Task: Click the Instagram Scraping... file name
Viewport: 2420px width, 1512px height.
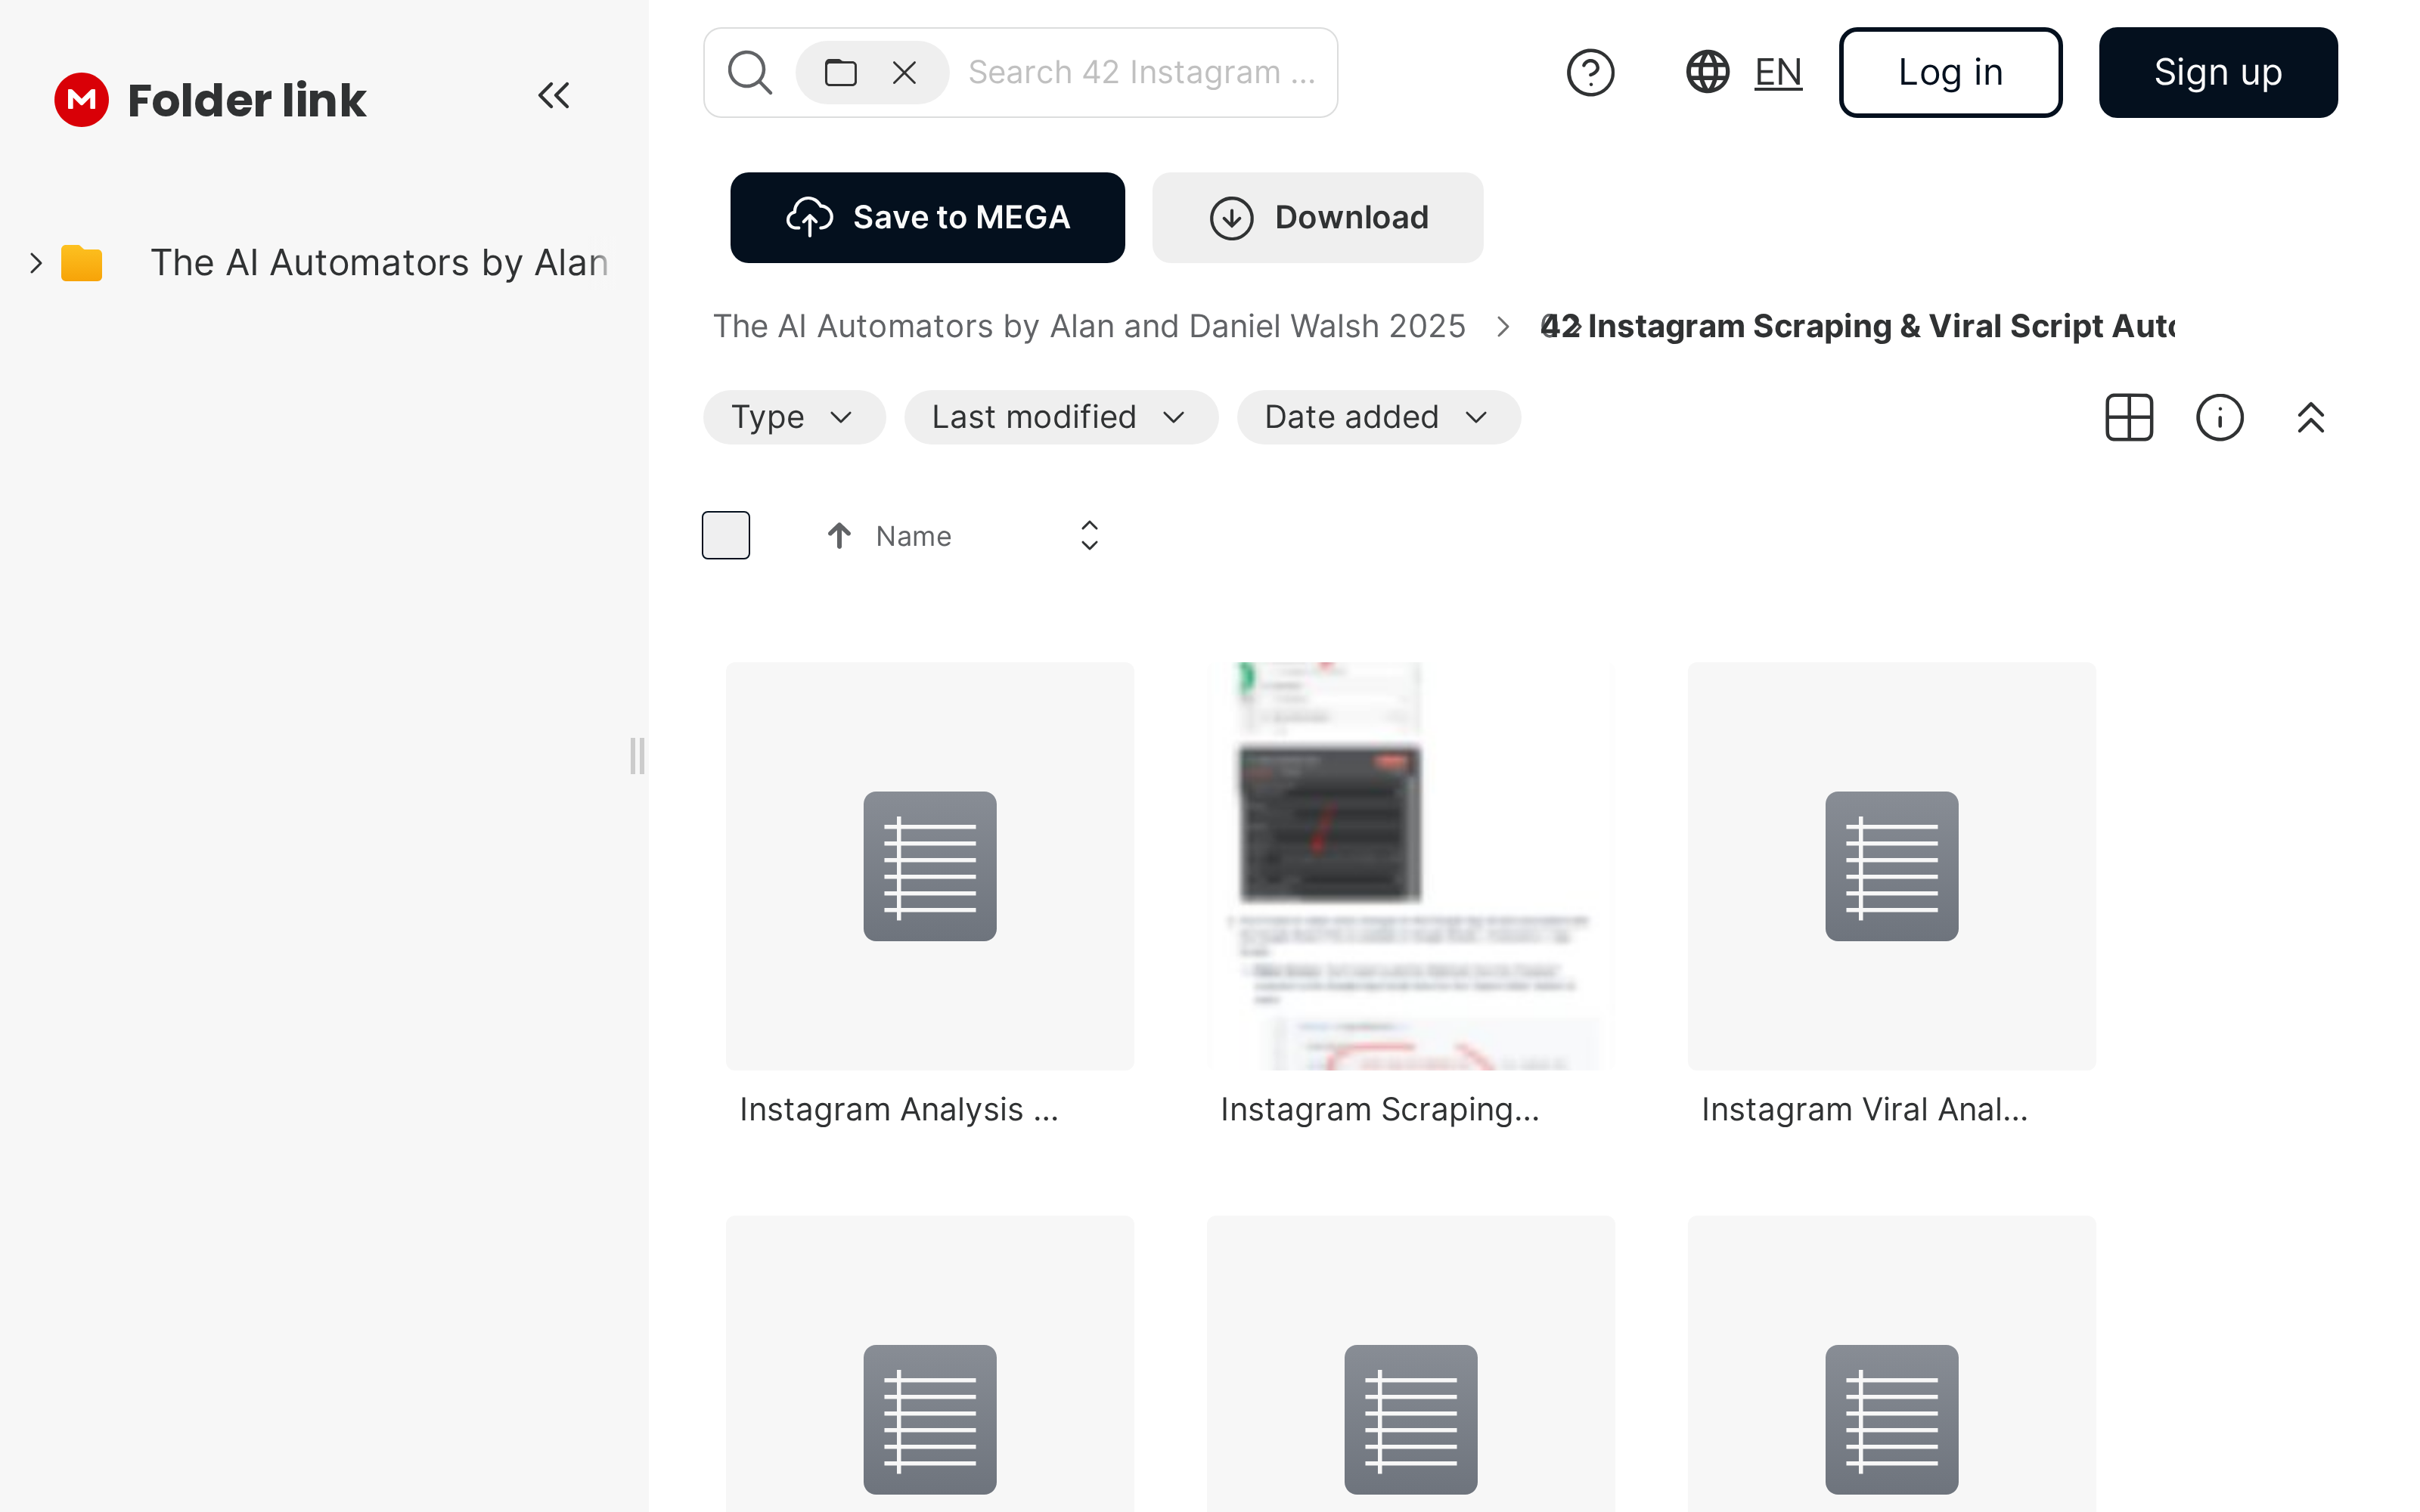Action: click(x=1380, y=1109)
